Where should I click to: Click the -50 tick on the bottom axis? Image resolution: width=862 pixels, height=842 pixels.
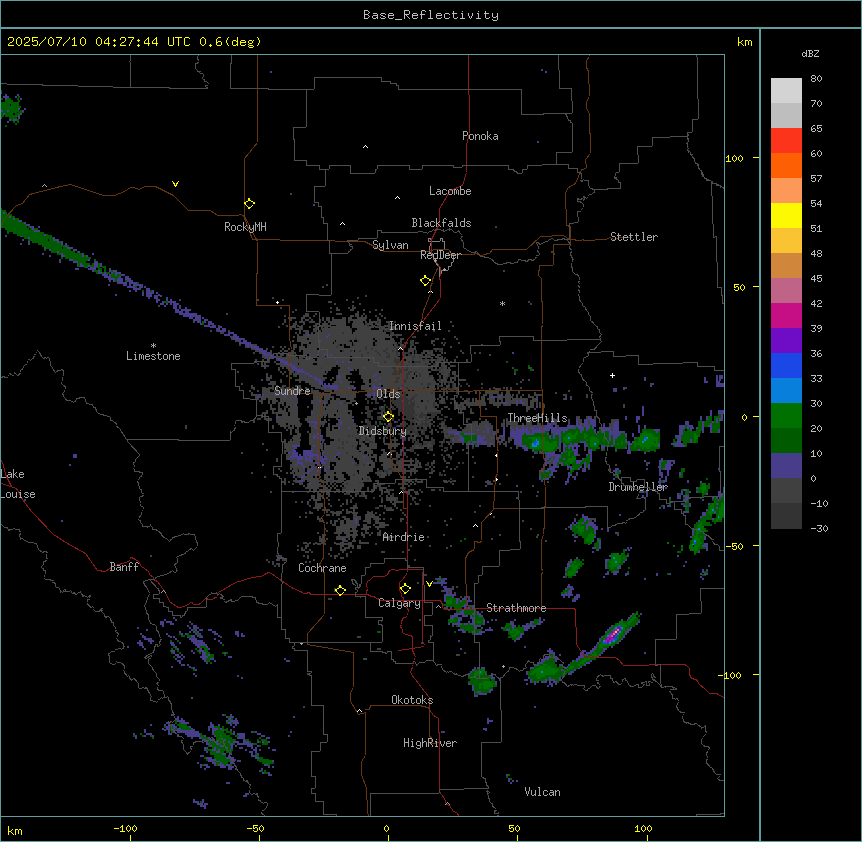pos(256,829)
